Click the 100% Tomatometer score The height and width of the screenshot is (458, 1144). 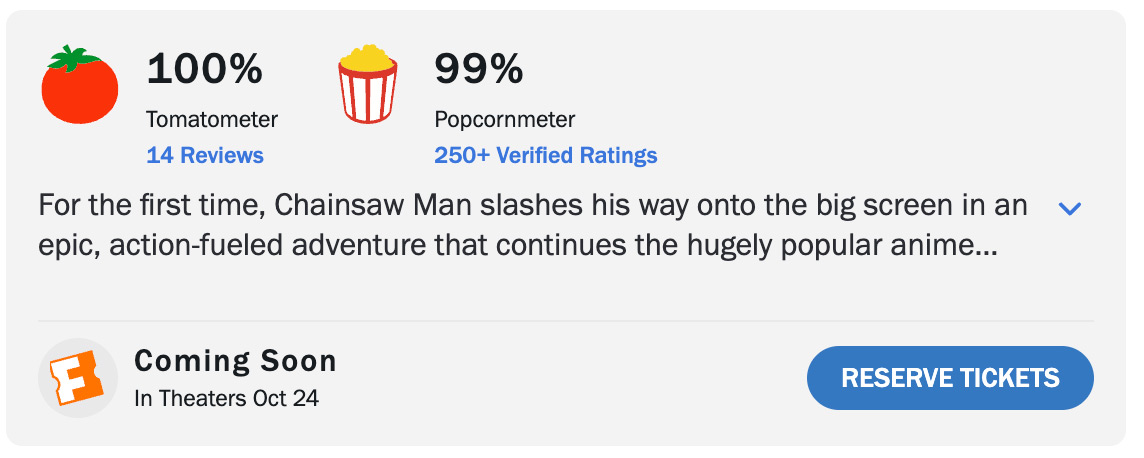coord(204,70)
